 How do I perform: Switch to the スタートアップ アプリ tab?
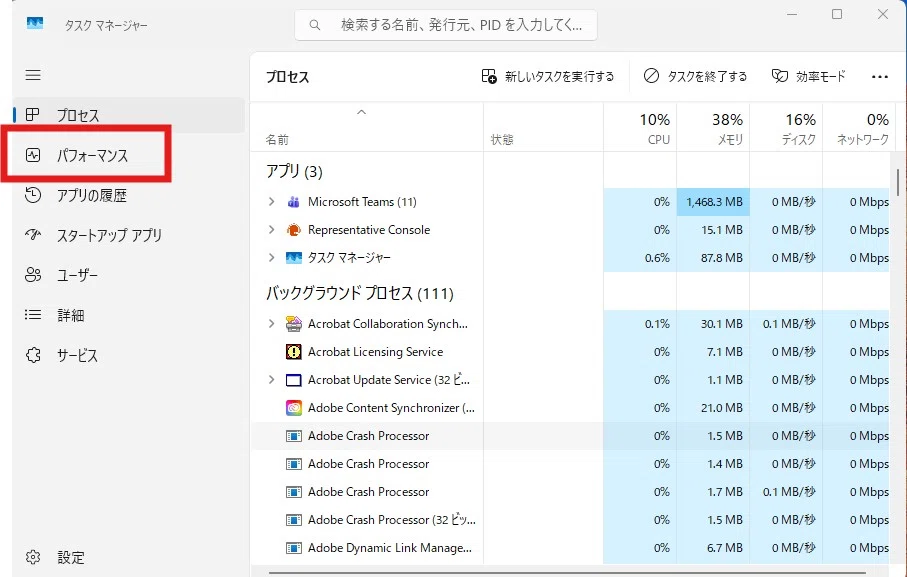pyautogui.click(x=128, y=235)
